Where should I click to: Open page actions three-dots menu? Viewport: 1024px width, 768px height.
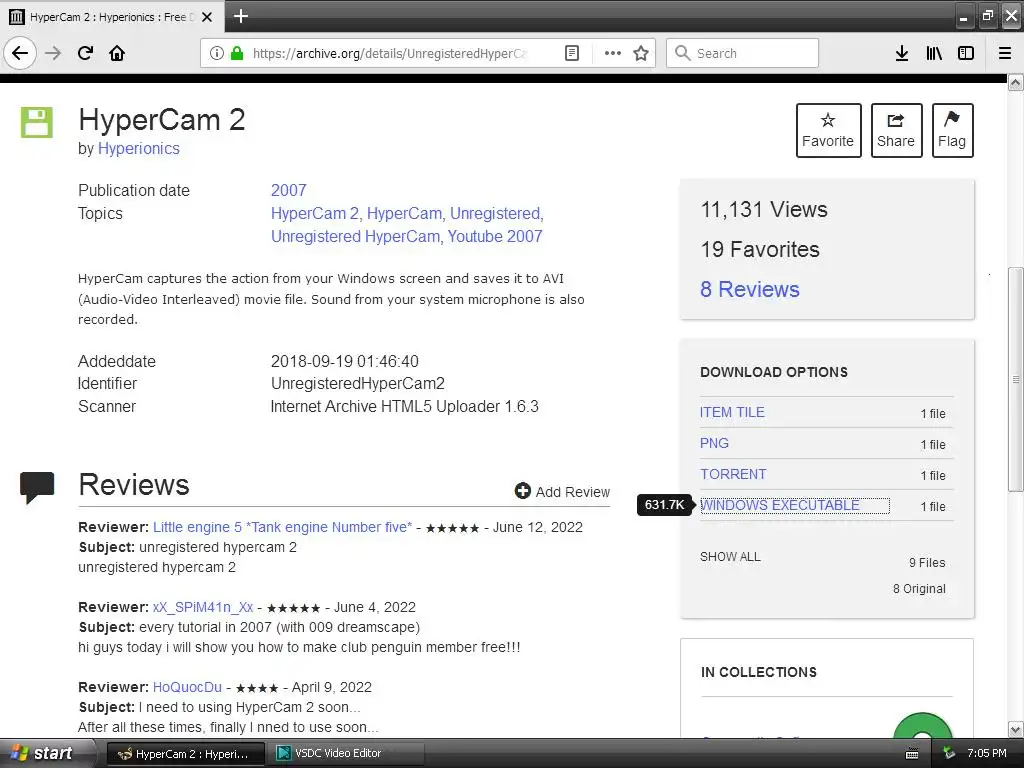(x=612, y=53)
